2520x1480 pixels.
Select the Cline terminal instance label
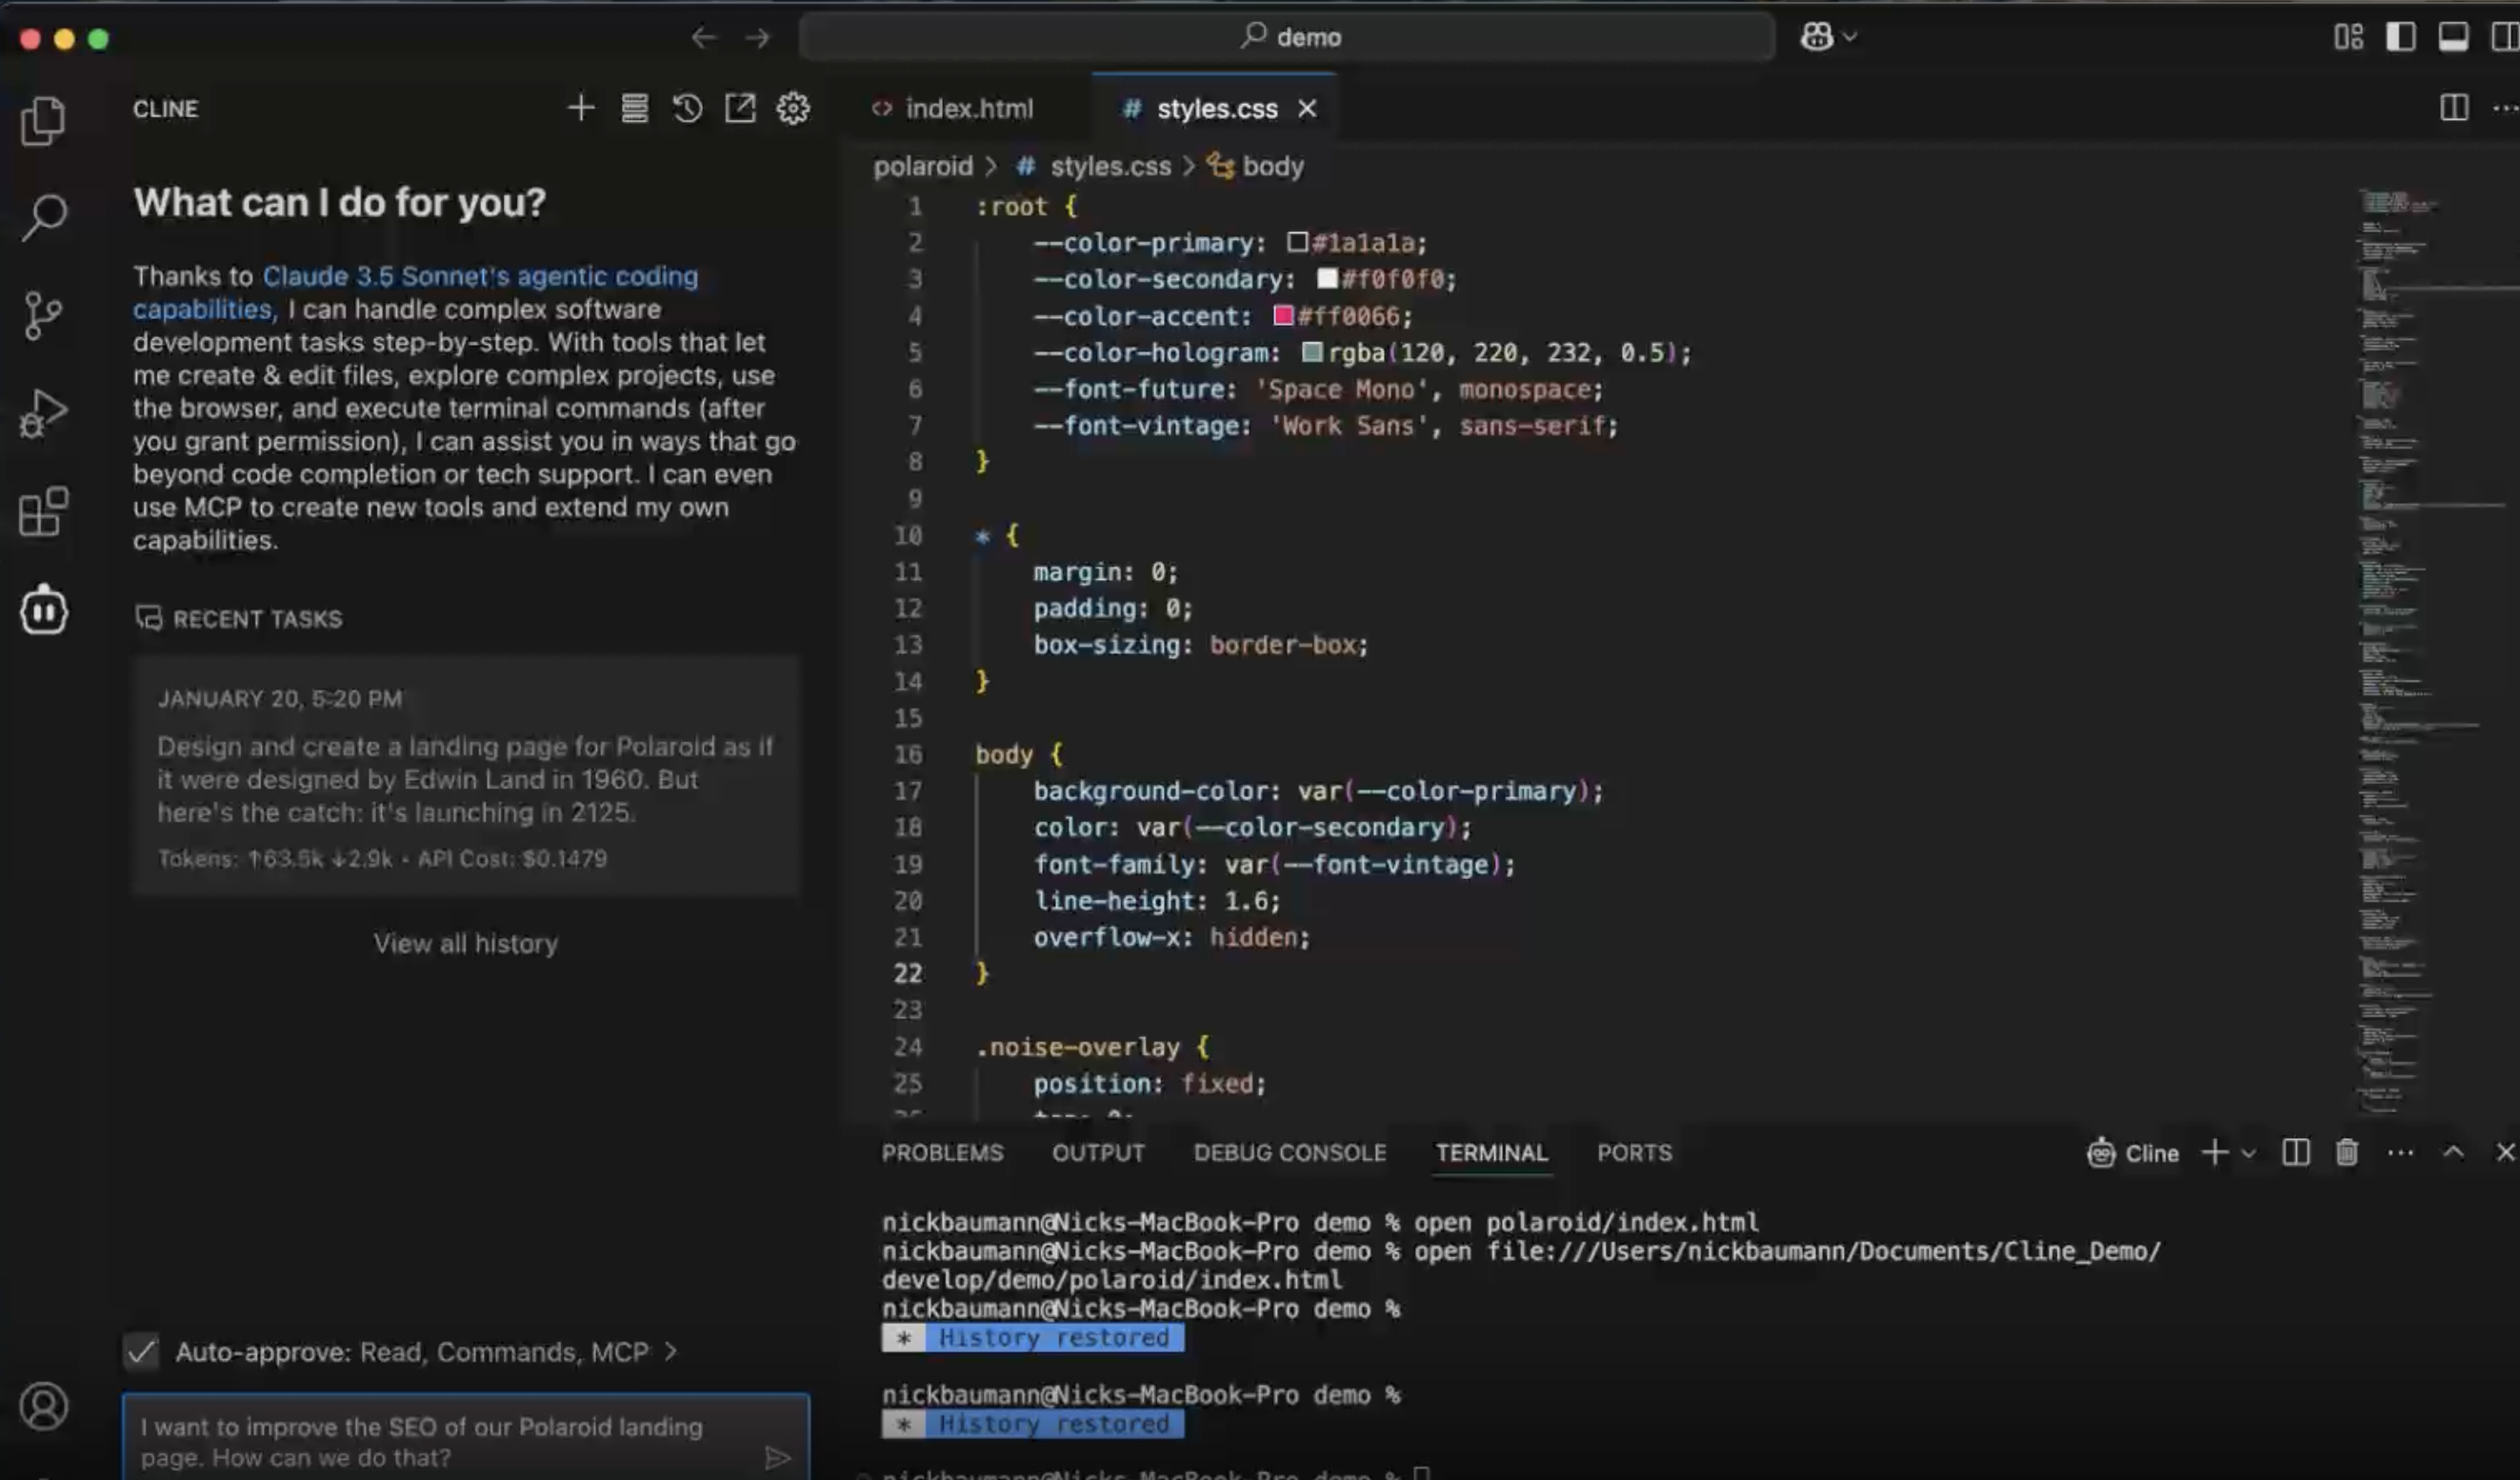pos(2133,1152)
